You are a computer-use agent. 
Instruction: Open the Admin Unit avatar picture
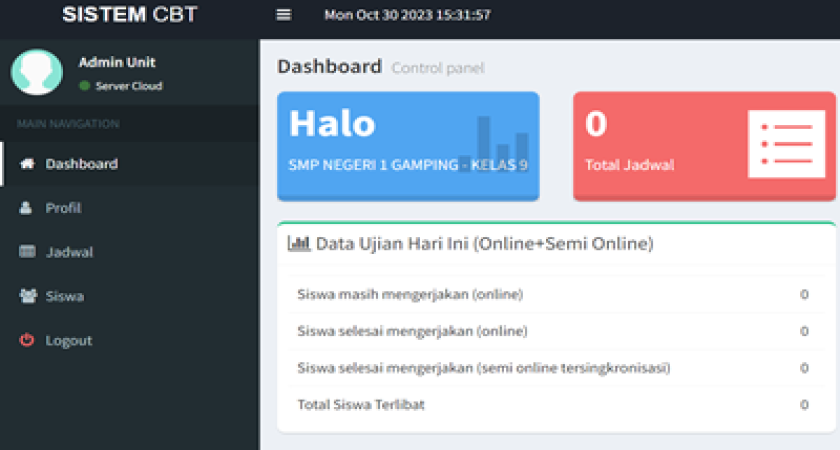click(36, 72)
